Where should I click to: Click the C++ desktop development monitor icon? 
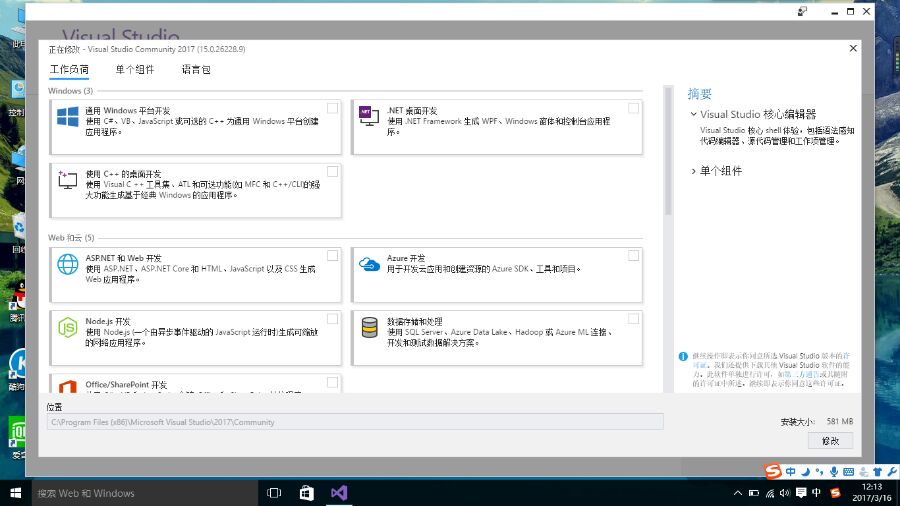(x=67, y=180)
